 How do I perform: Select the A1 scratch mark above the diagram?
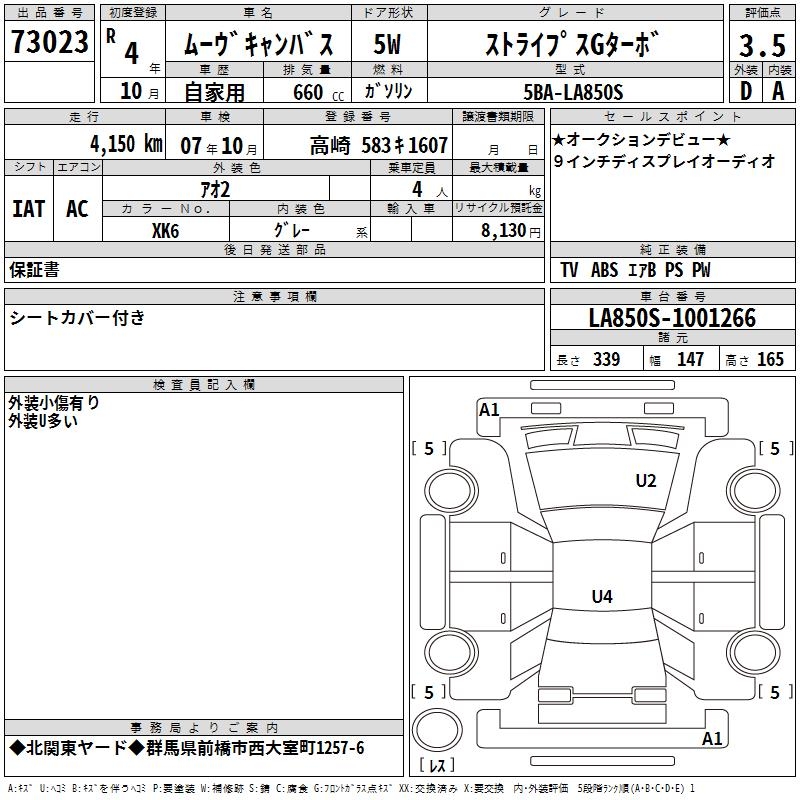click(489, 409)
